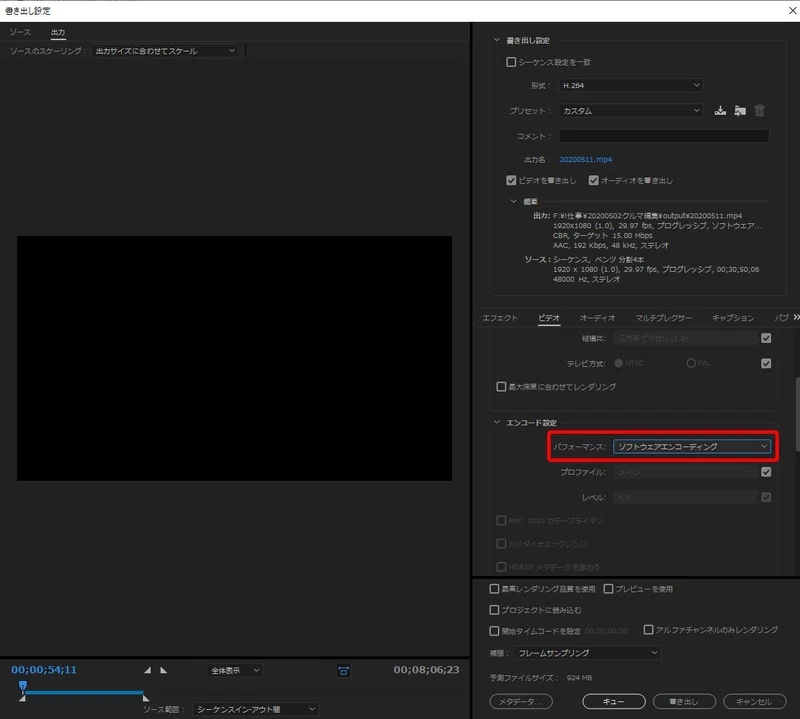This screenshot has height=719, width=800.
Task: Open the 補間 フレームサンプリング dropdown
Action: click(587, 653)
